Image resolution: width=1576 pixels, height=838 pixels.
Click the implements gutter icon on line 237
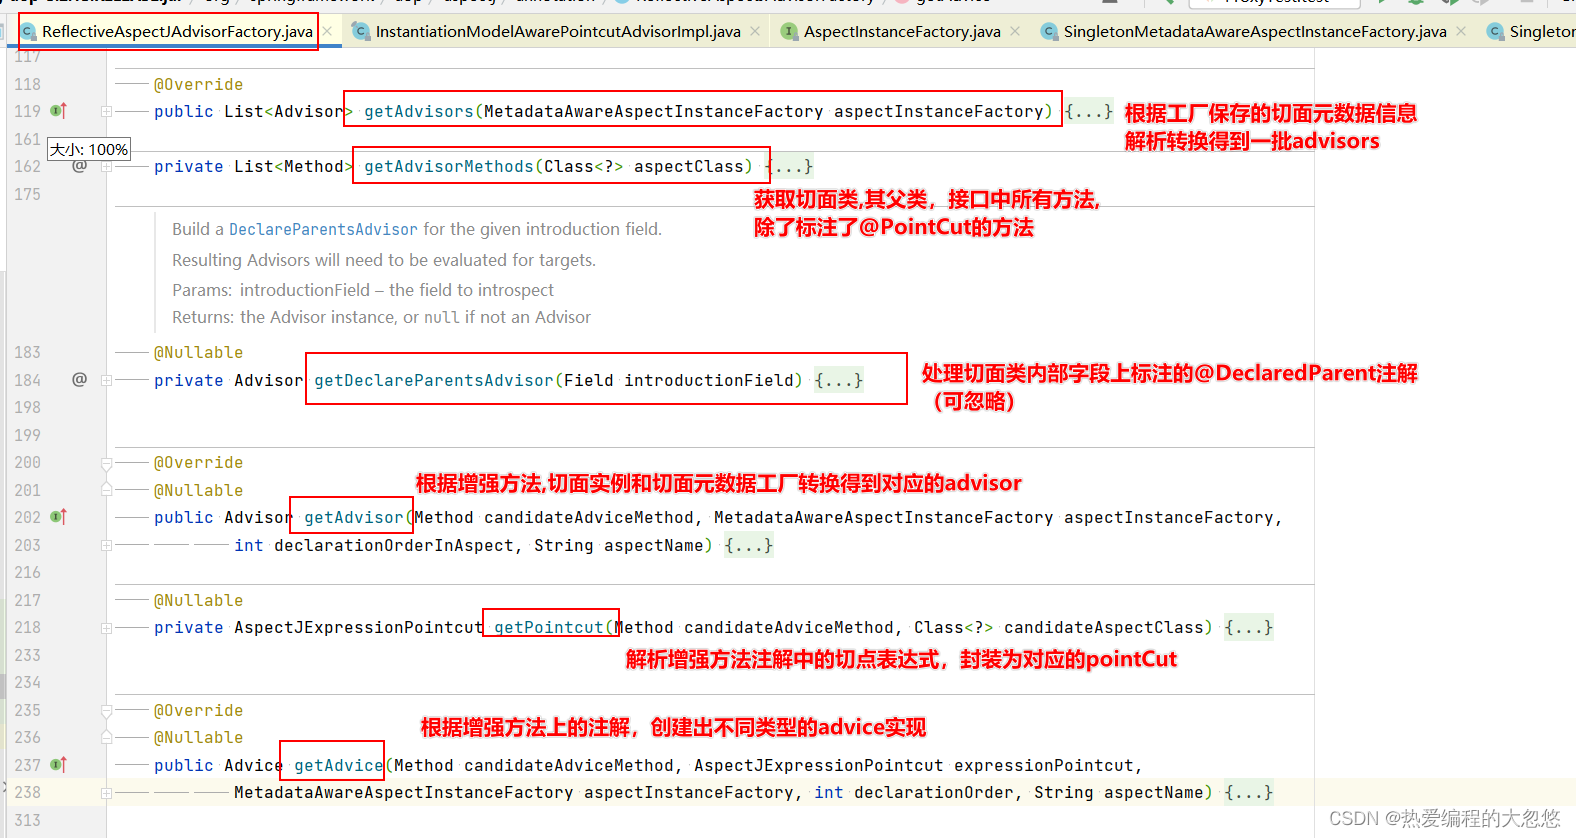58,765
